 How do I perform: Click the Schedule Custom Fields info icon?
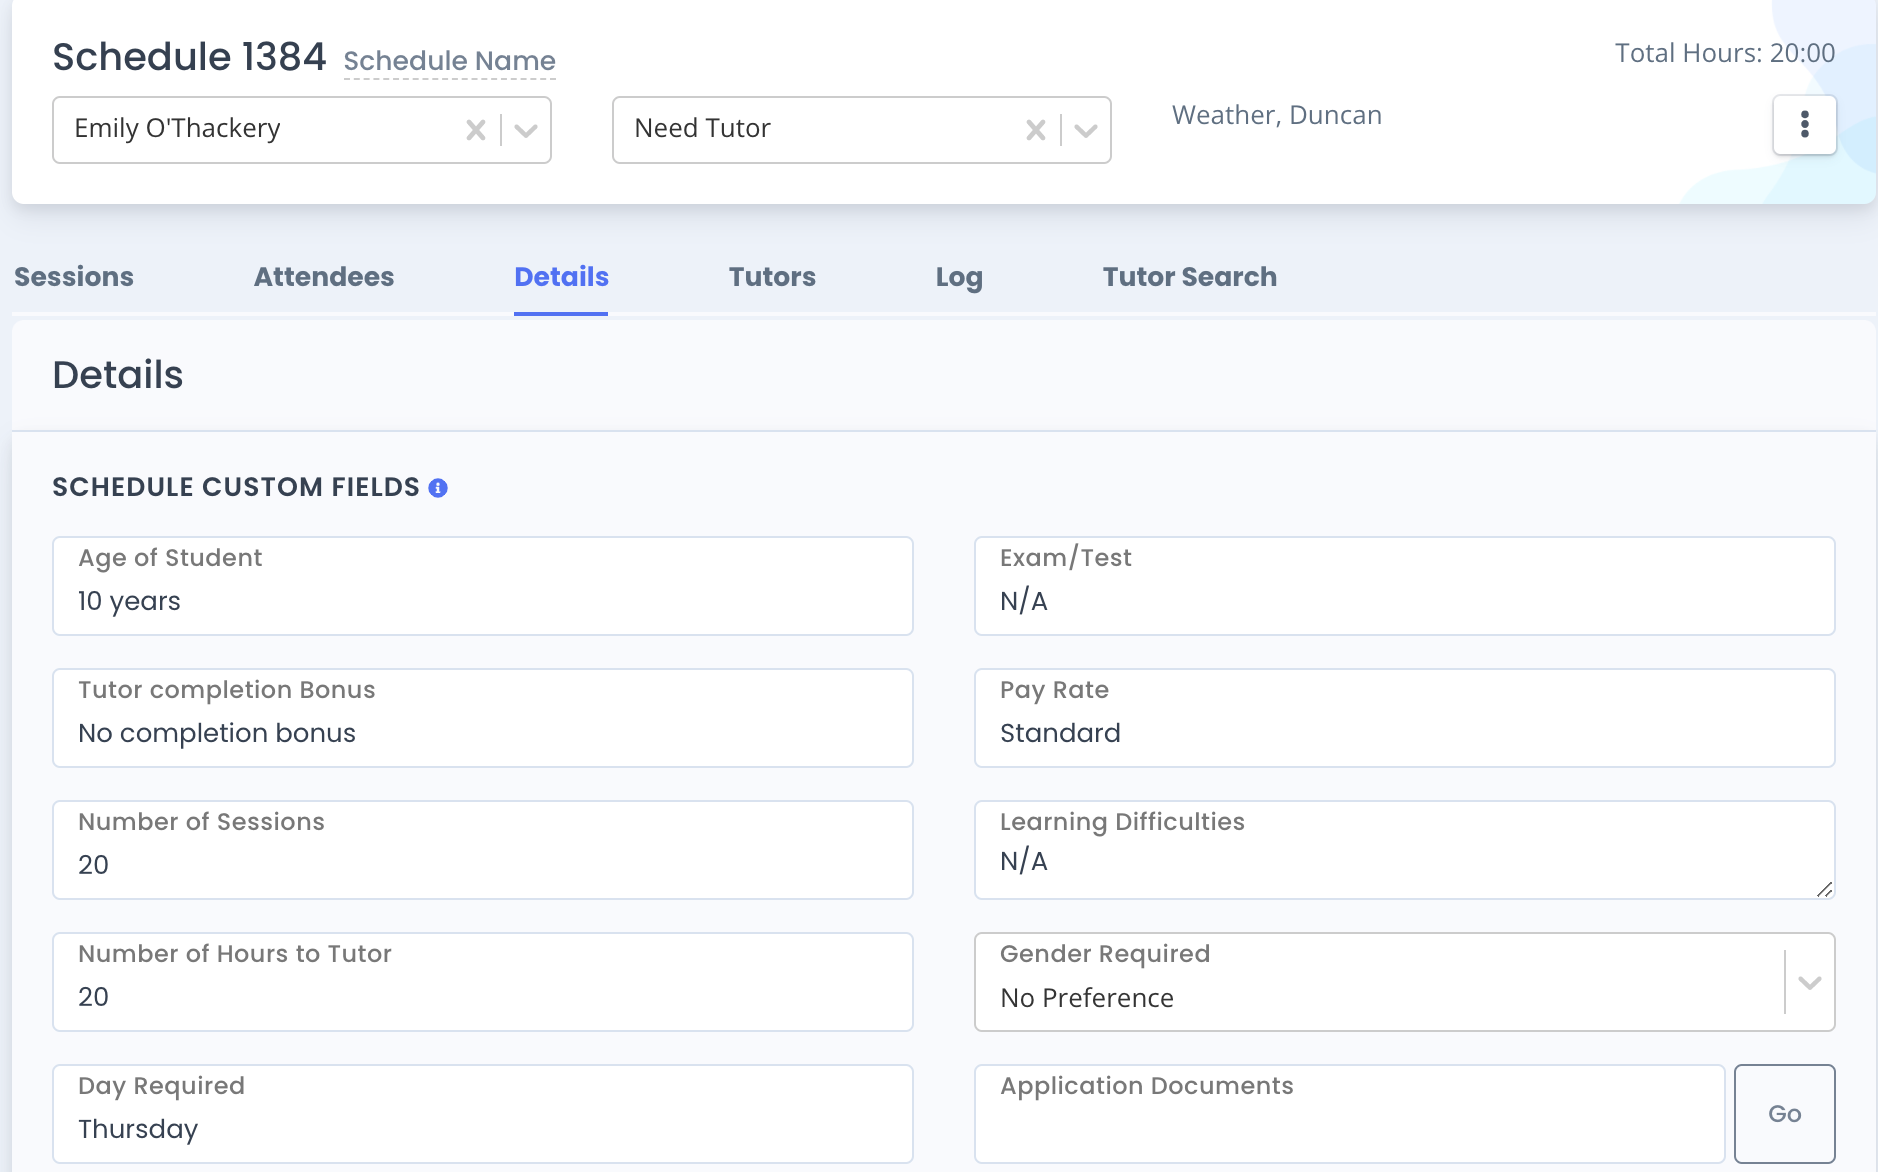click(x=438, y=488)
